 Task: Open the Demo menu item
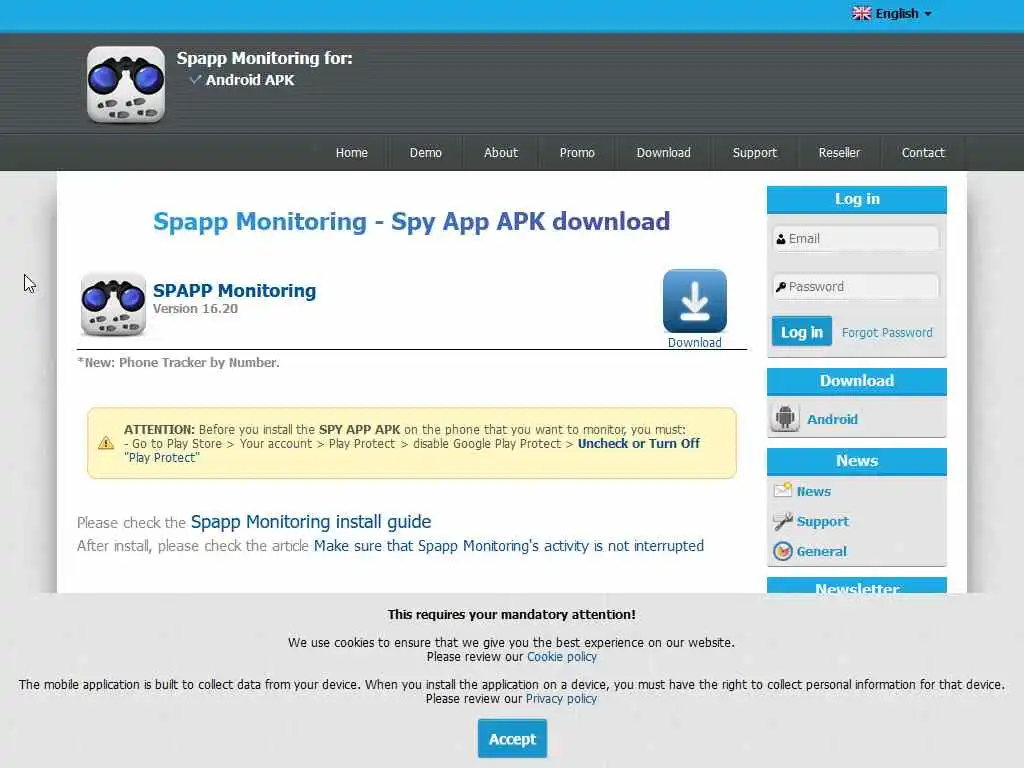[426, 152]
